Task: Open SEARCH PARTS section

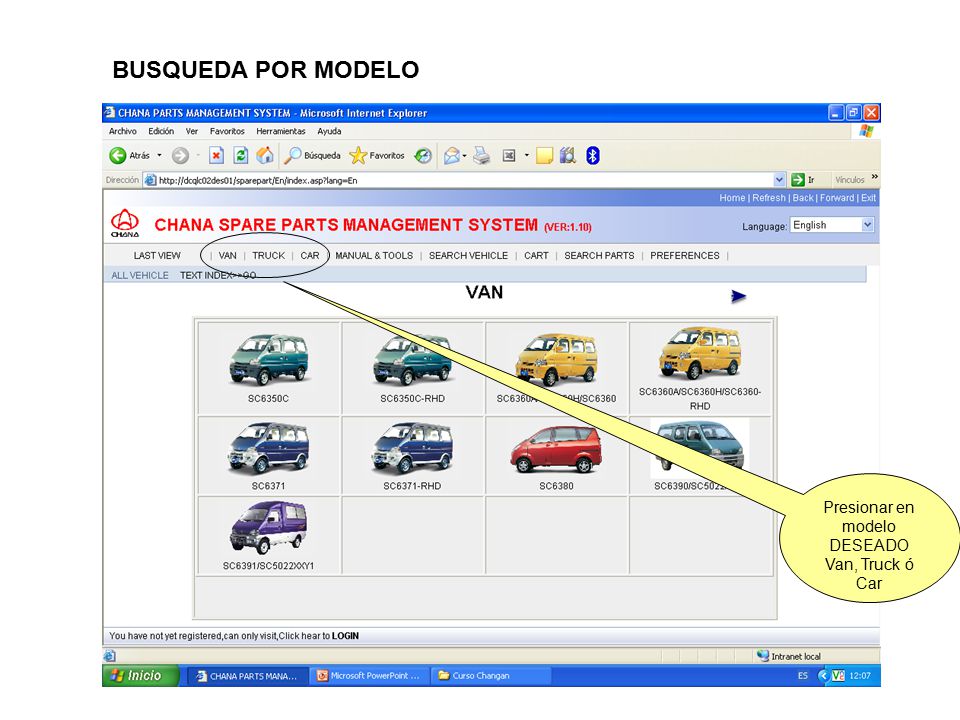Action: (599, 255)
